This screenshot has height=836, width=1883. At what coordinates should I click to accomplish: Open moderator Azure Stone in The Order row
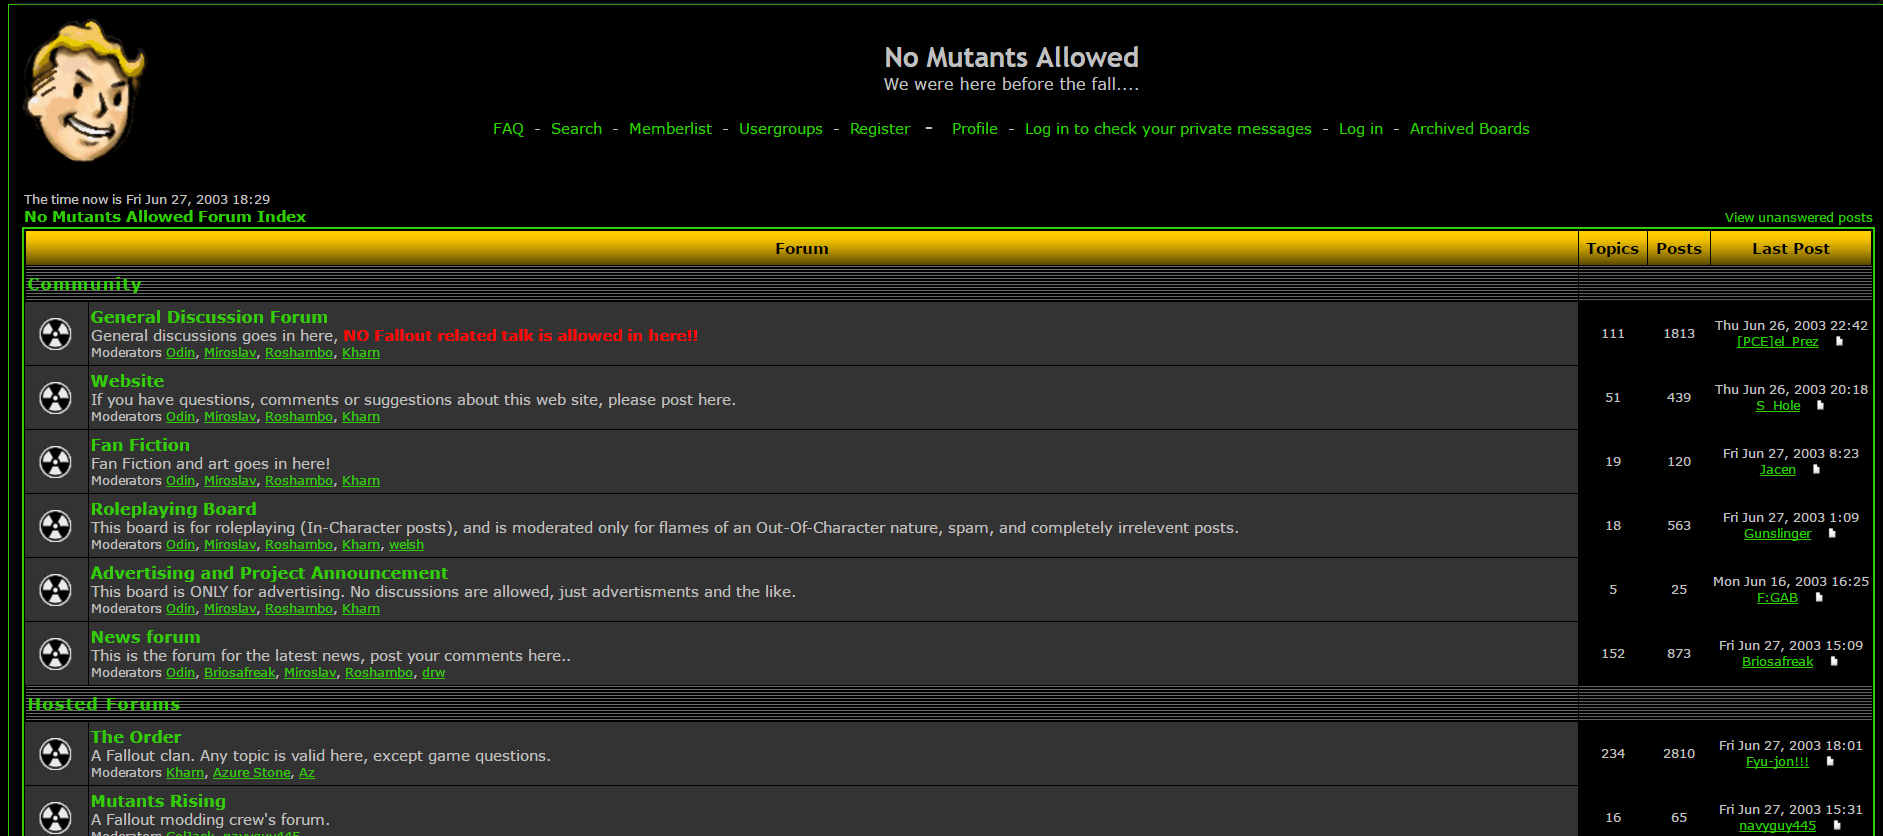coord(252,773)
